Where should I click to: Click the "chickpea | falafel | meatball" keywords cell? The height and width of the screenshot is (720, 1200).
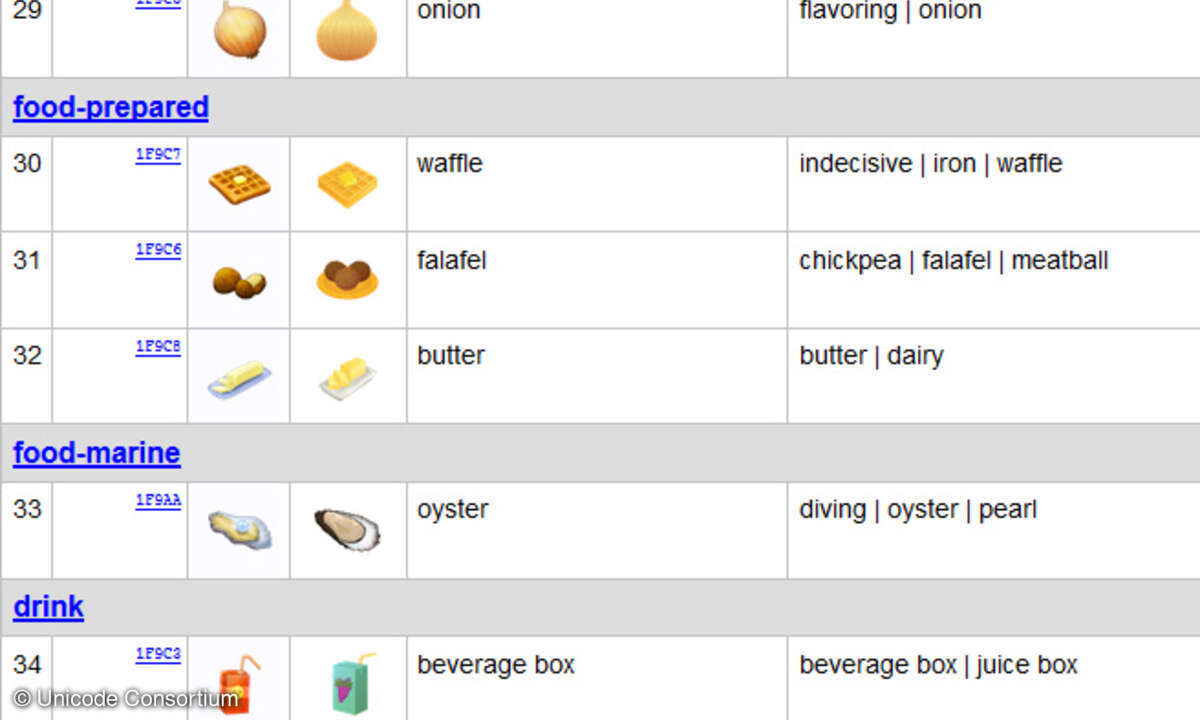click(953, 261)
